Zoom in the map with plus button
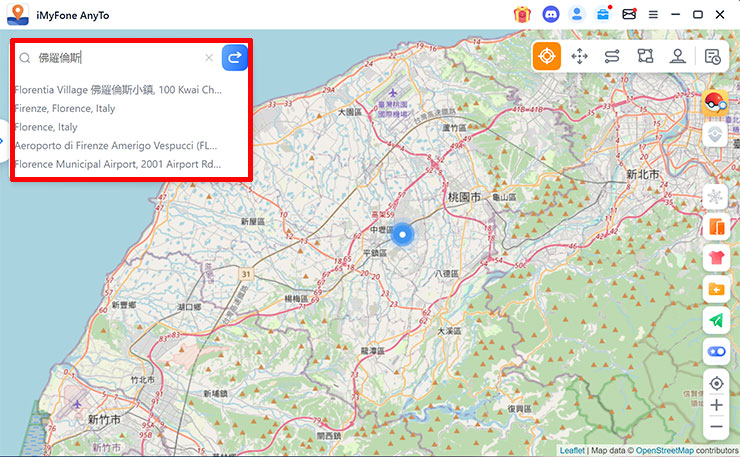Viewport: 740px width, 457px height. coord(715,405)
